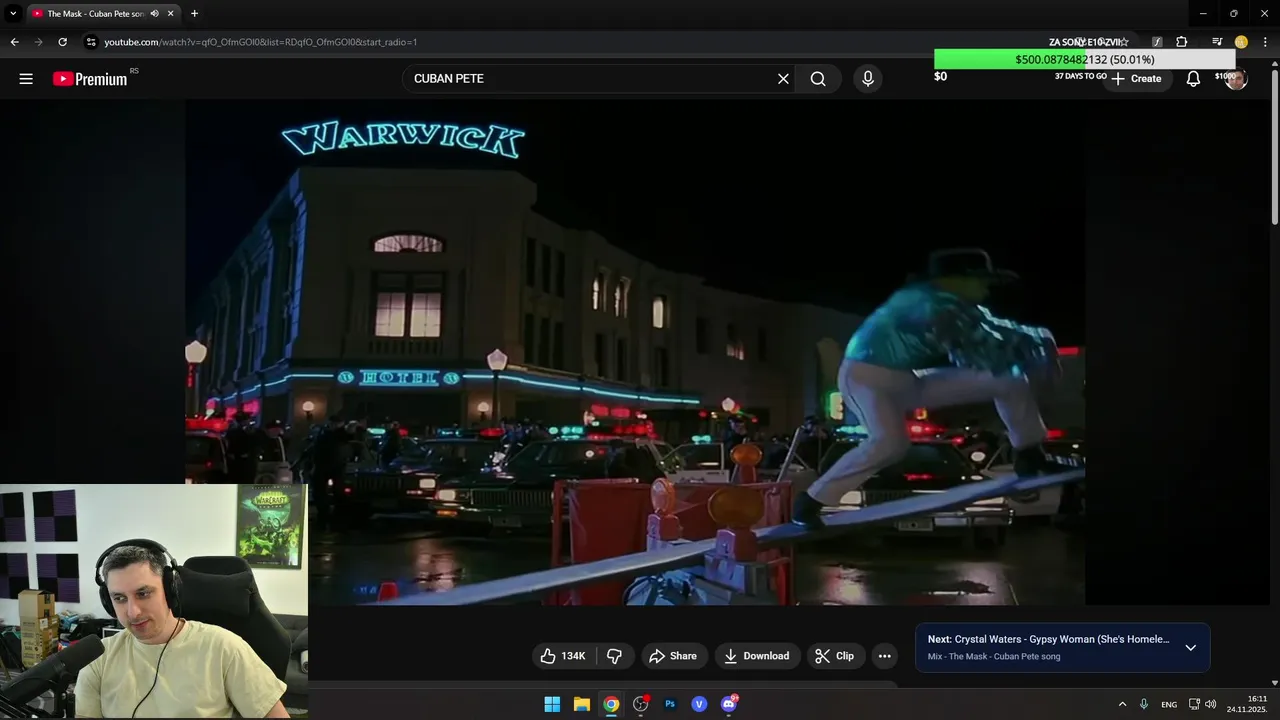Create a Clip with scissors button
The width and height of the screenshot is (1280, 720).
click(835, 656)
